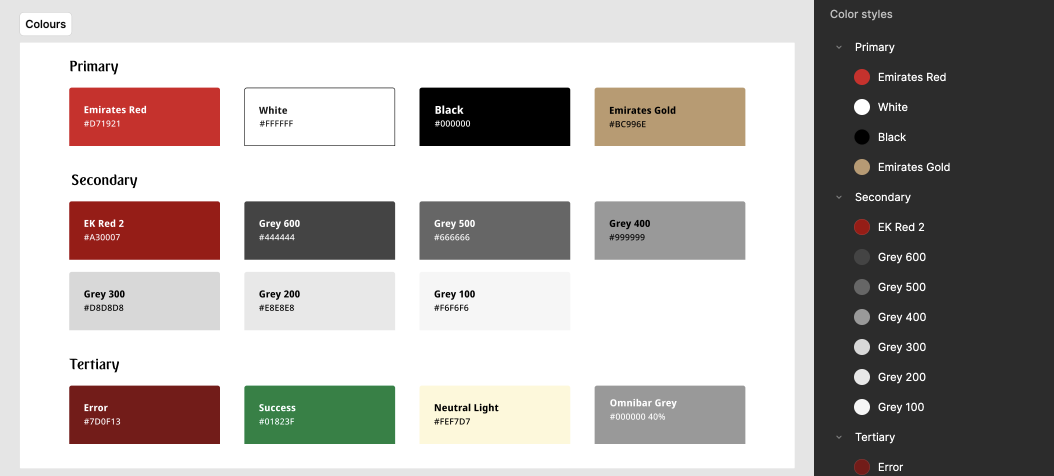Viewport: 1054px width, 476px height.
Task: Select the White #FFFFFF card
Action: [x=319, y=116]
